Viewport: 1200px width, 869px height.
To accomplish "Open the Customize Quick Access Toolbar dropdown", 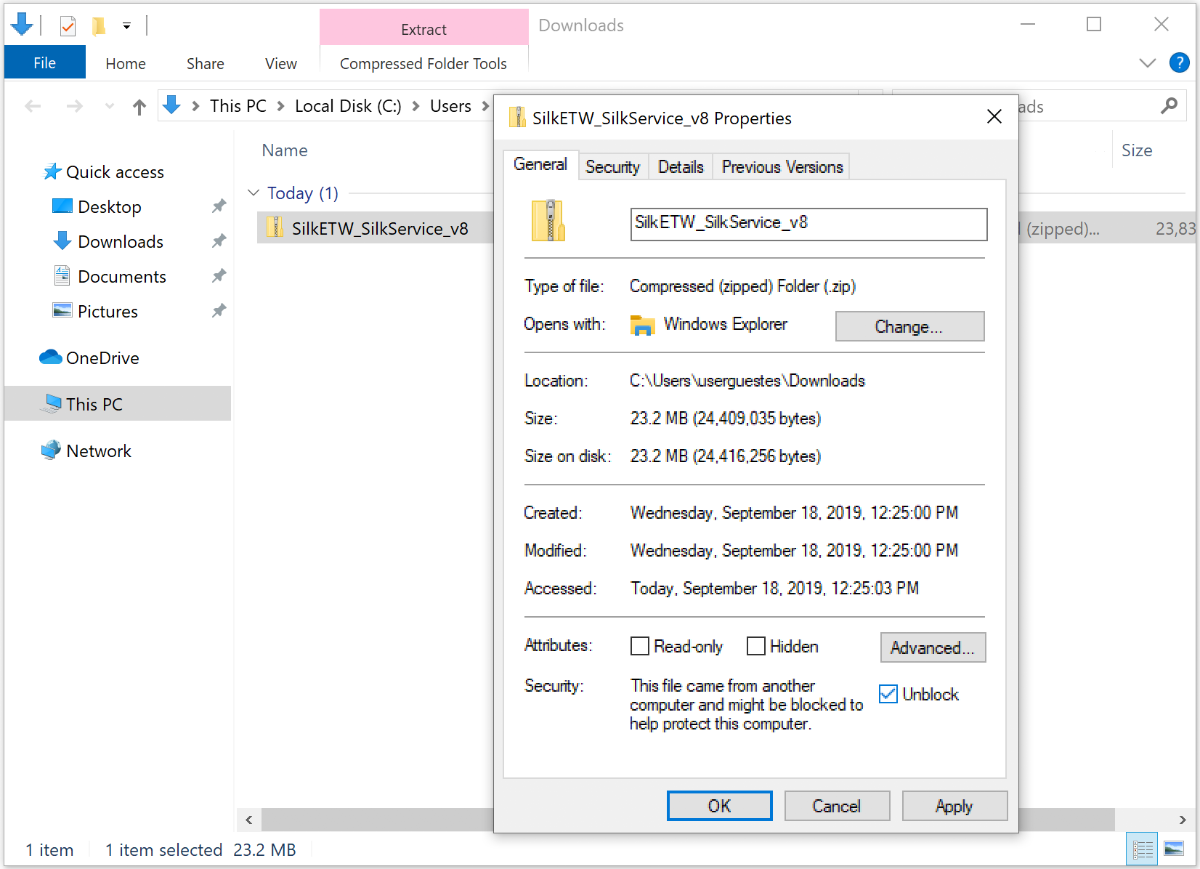I will (x=126, y=26).
